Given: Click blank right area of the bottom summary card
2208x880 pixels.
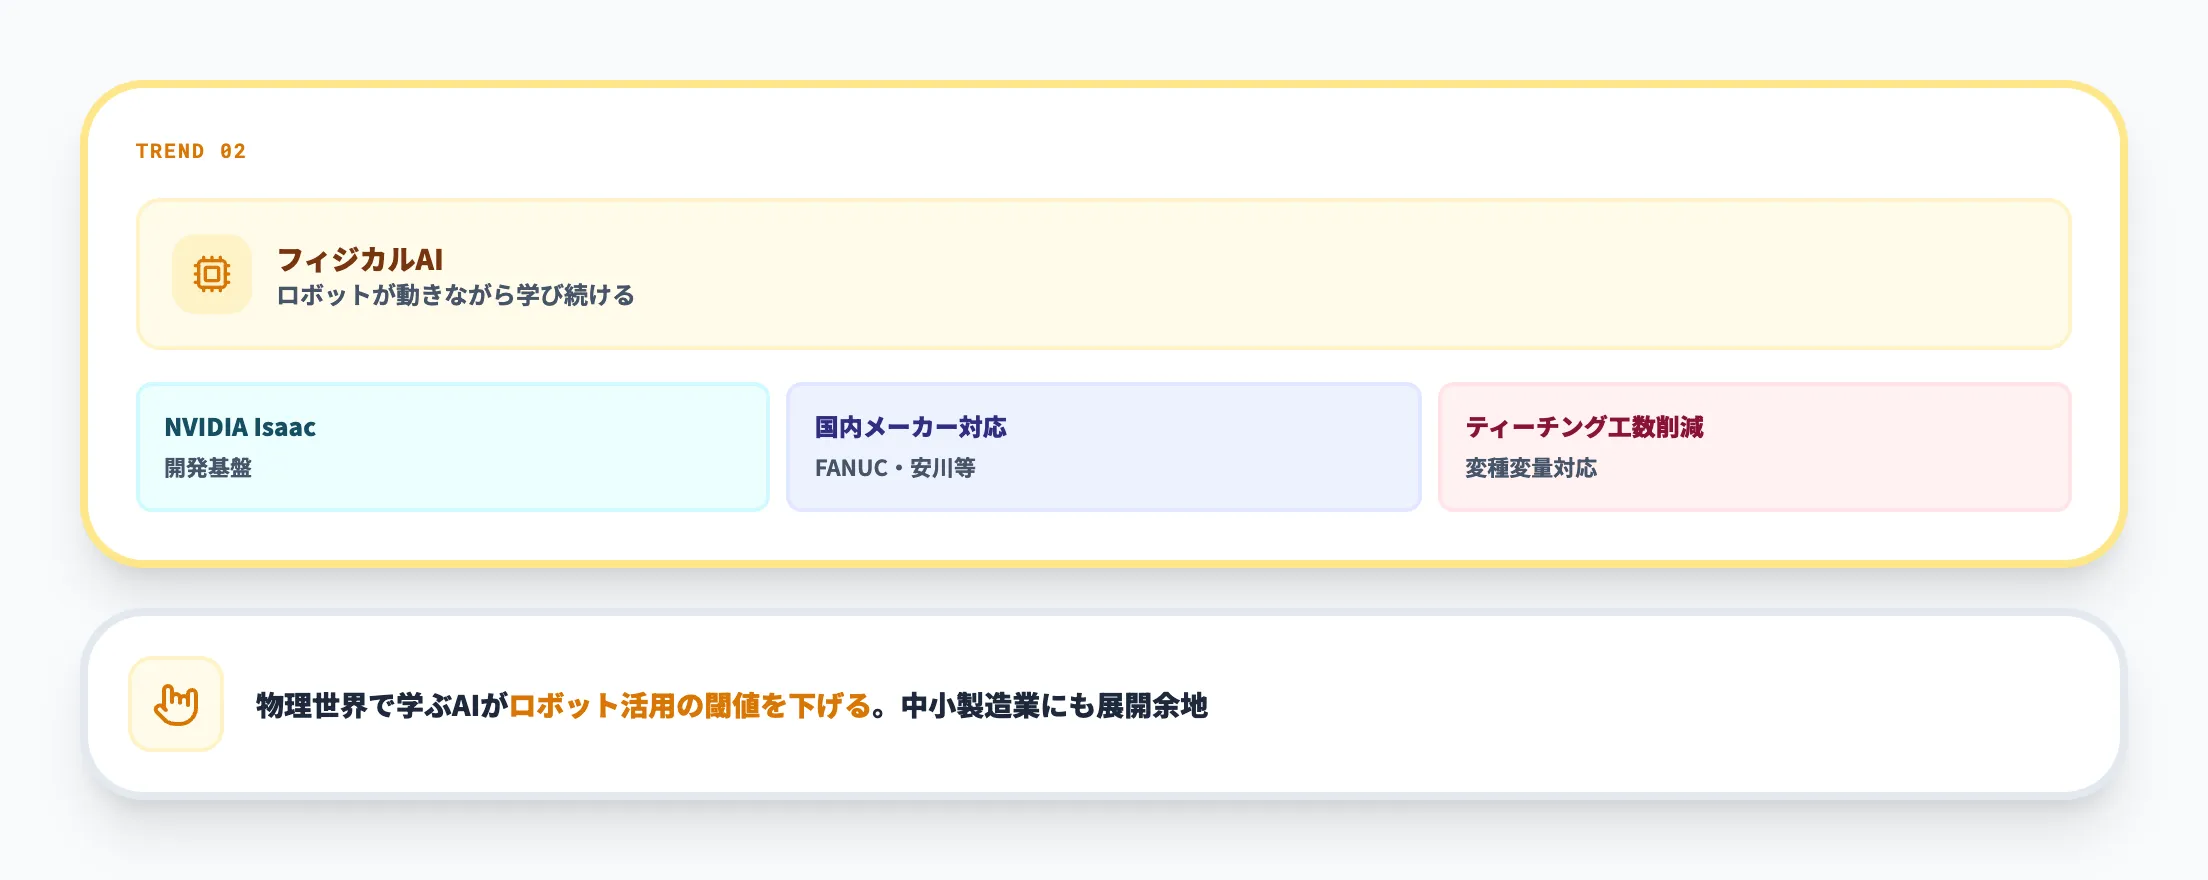Looking at the screenshot, I should click(x=1700, y=706).
